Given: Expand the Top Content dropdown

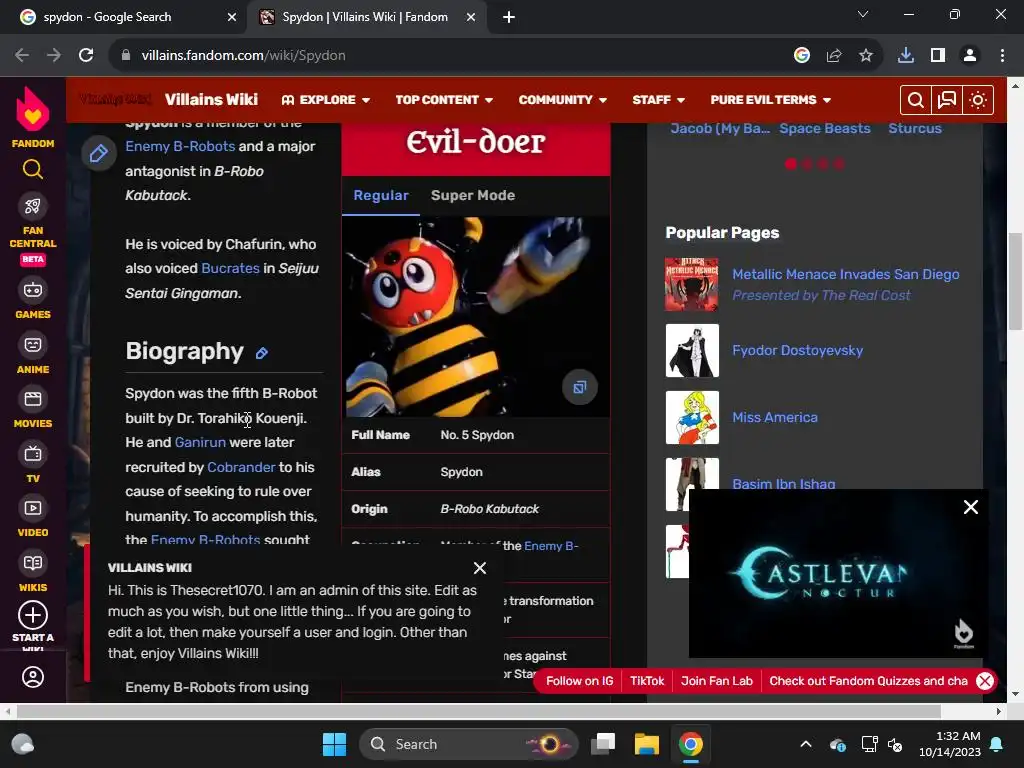Looking at the screenshot, I should tap(444, 100).
